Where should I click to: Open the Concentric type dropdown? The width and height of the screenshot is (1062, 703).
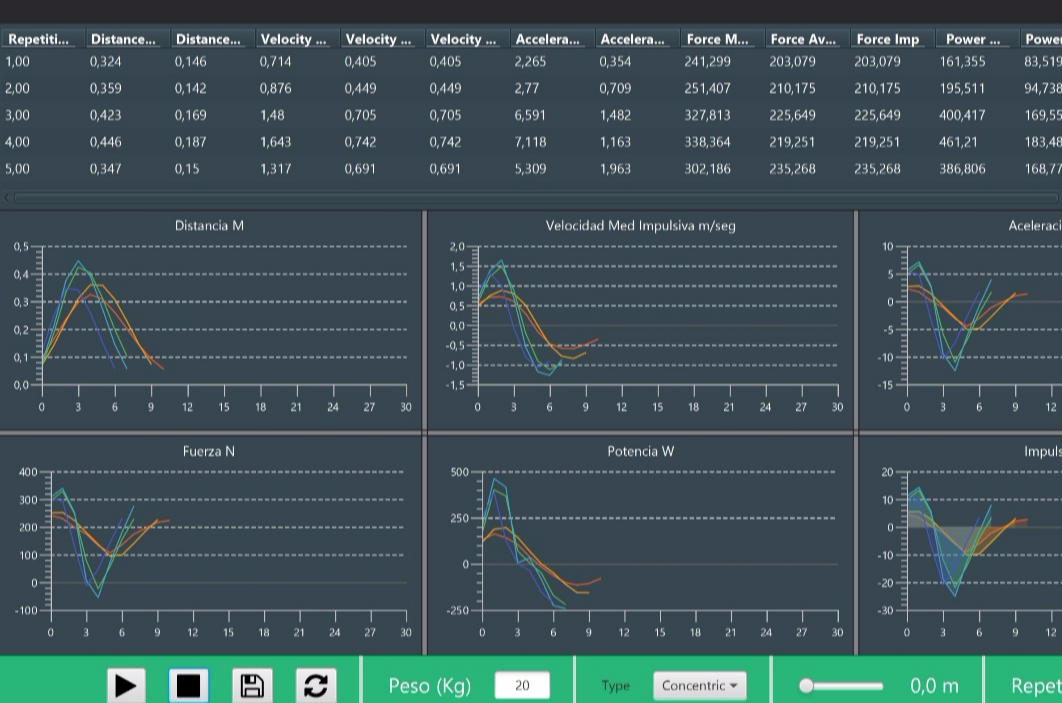(x=699, y=685)
